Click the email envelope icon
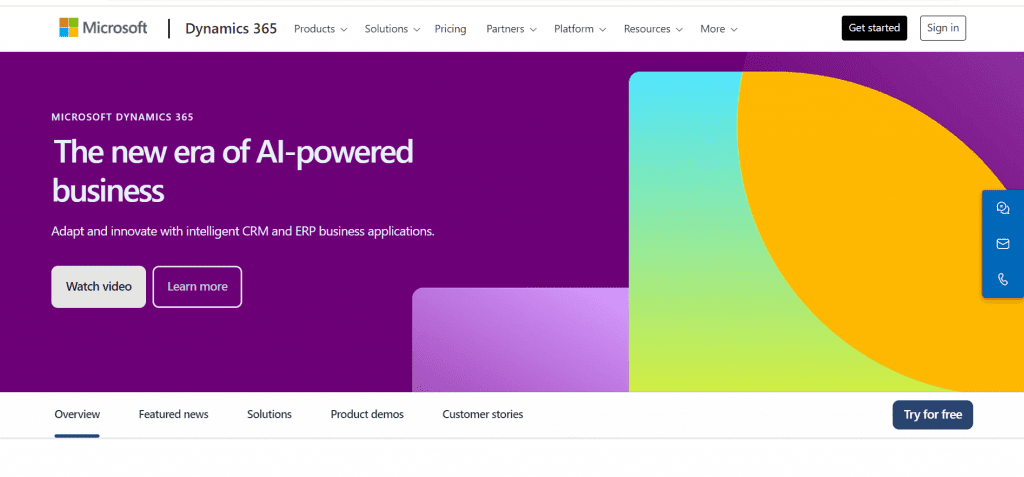The height and width of the screenshot is (477, 1024). pos(1003,244)
